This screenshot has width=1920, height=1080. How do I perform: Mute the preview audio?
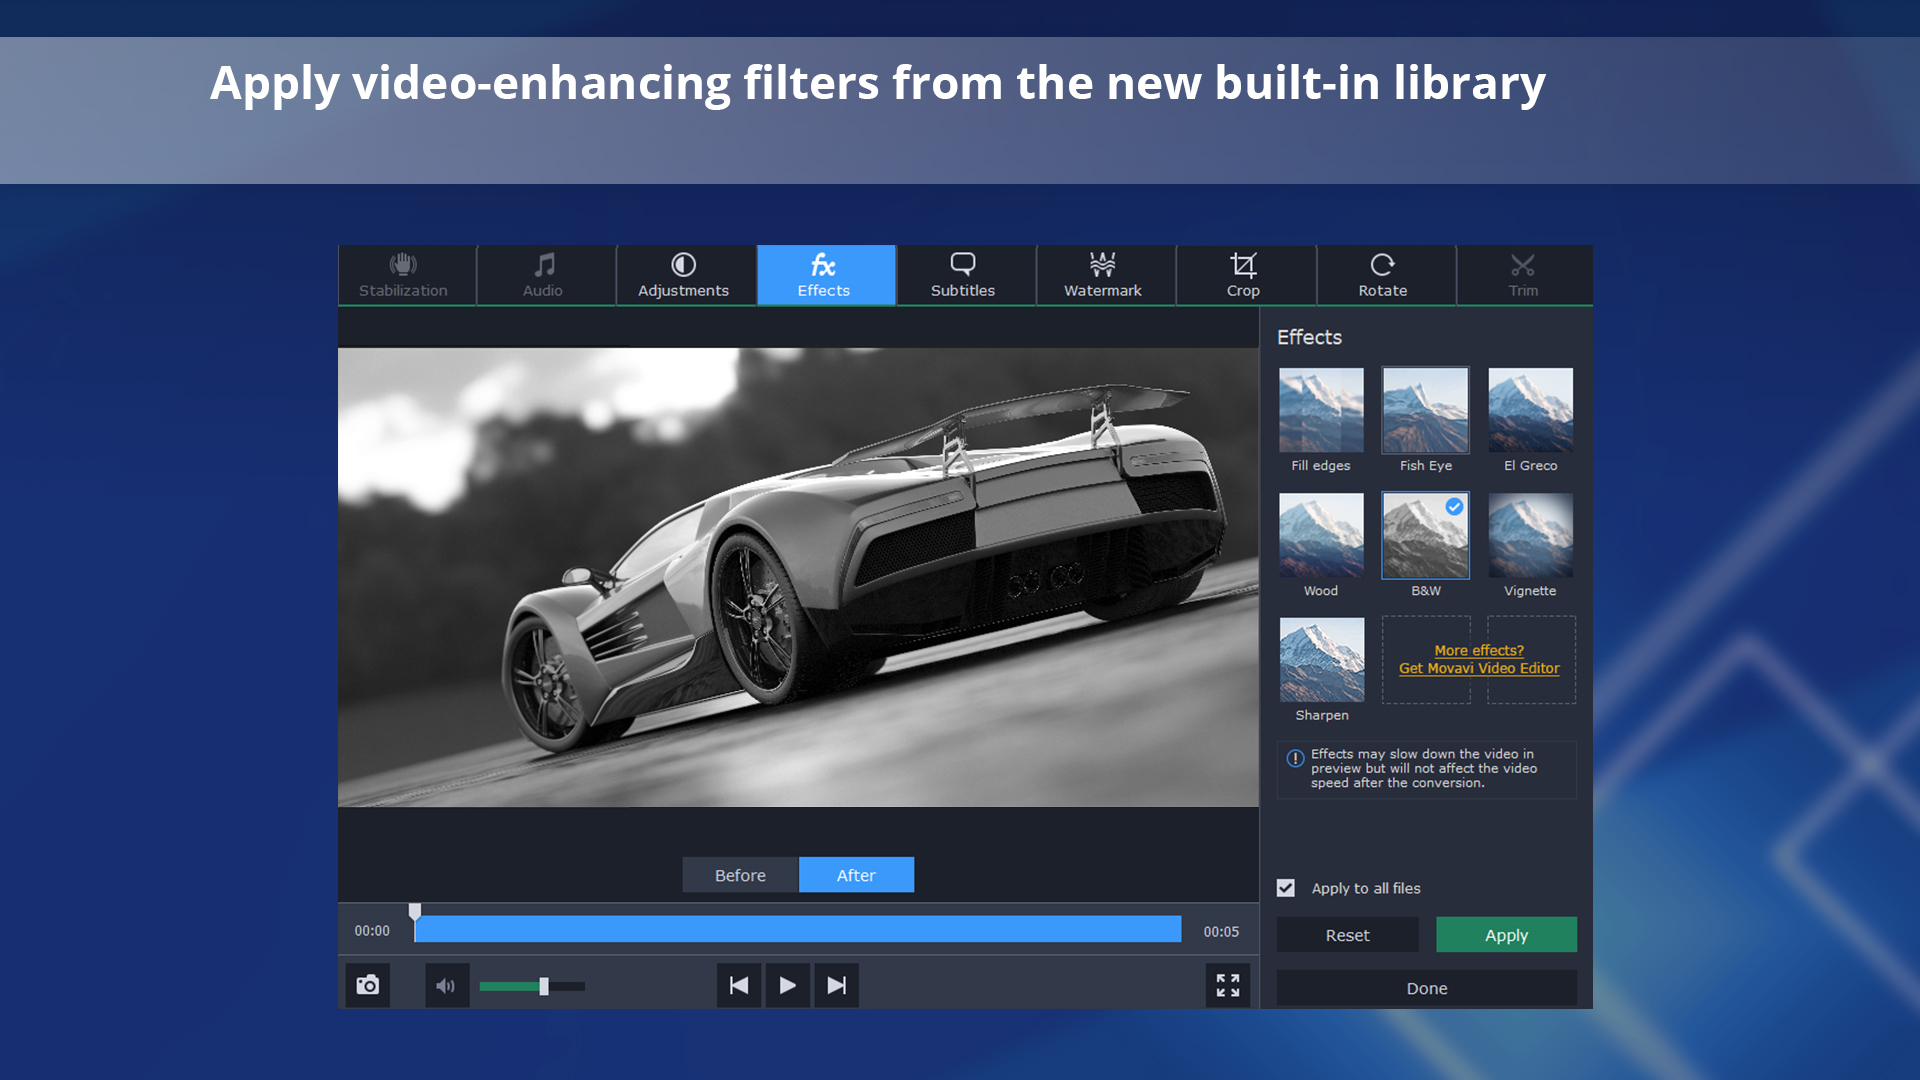click(x=447, y=985)
